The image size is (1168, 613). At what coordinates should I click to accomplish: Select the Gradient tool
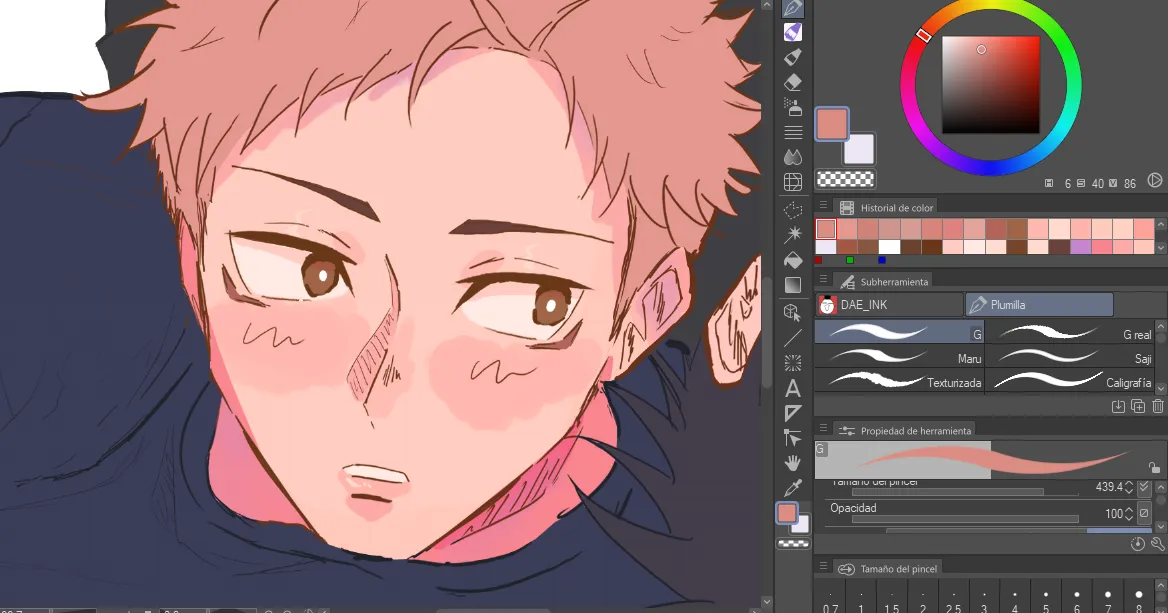pyautogui.click(x=793, y=285)
